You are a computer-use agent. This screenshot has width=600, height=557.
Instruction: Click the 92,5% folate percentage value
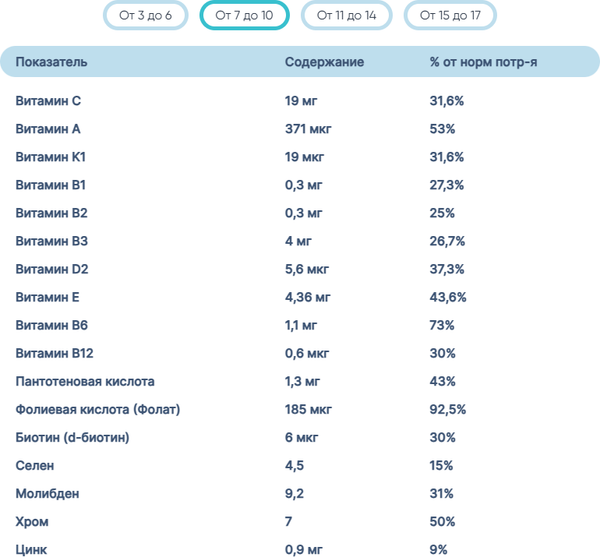tap(450, 409)
